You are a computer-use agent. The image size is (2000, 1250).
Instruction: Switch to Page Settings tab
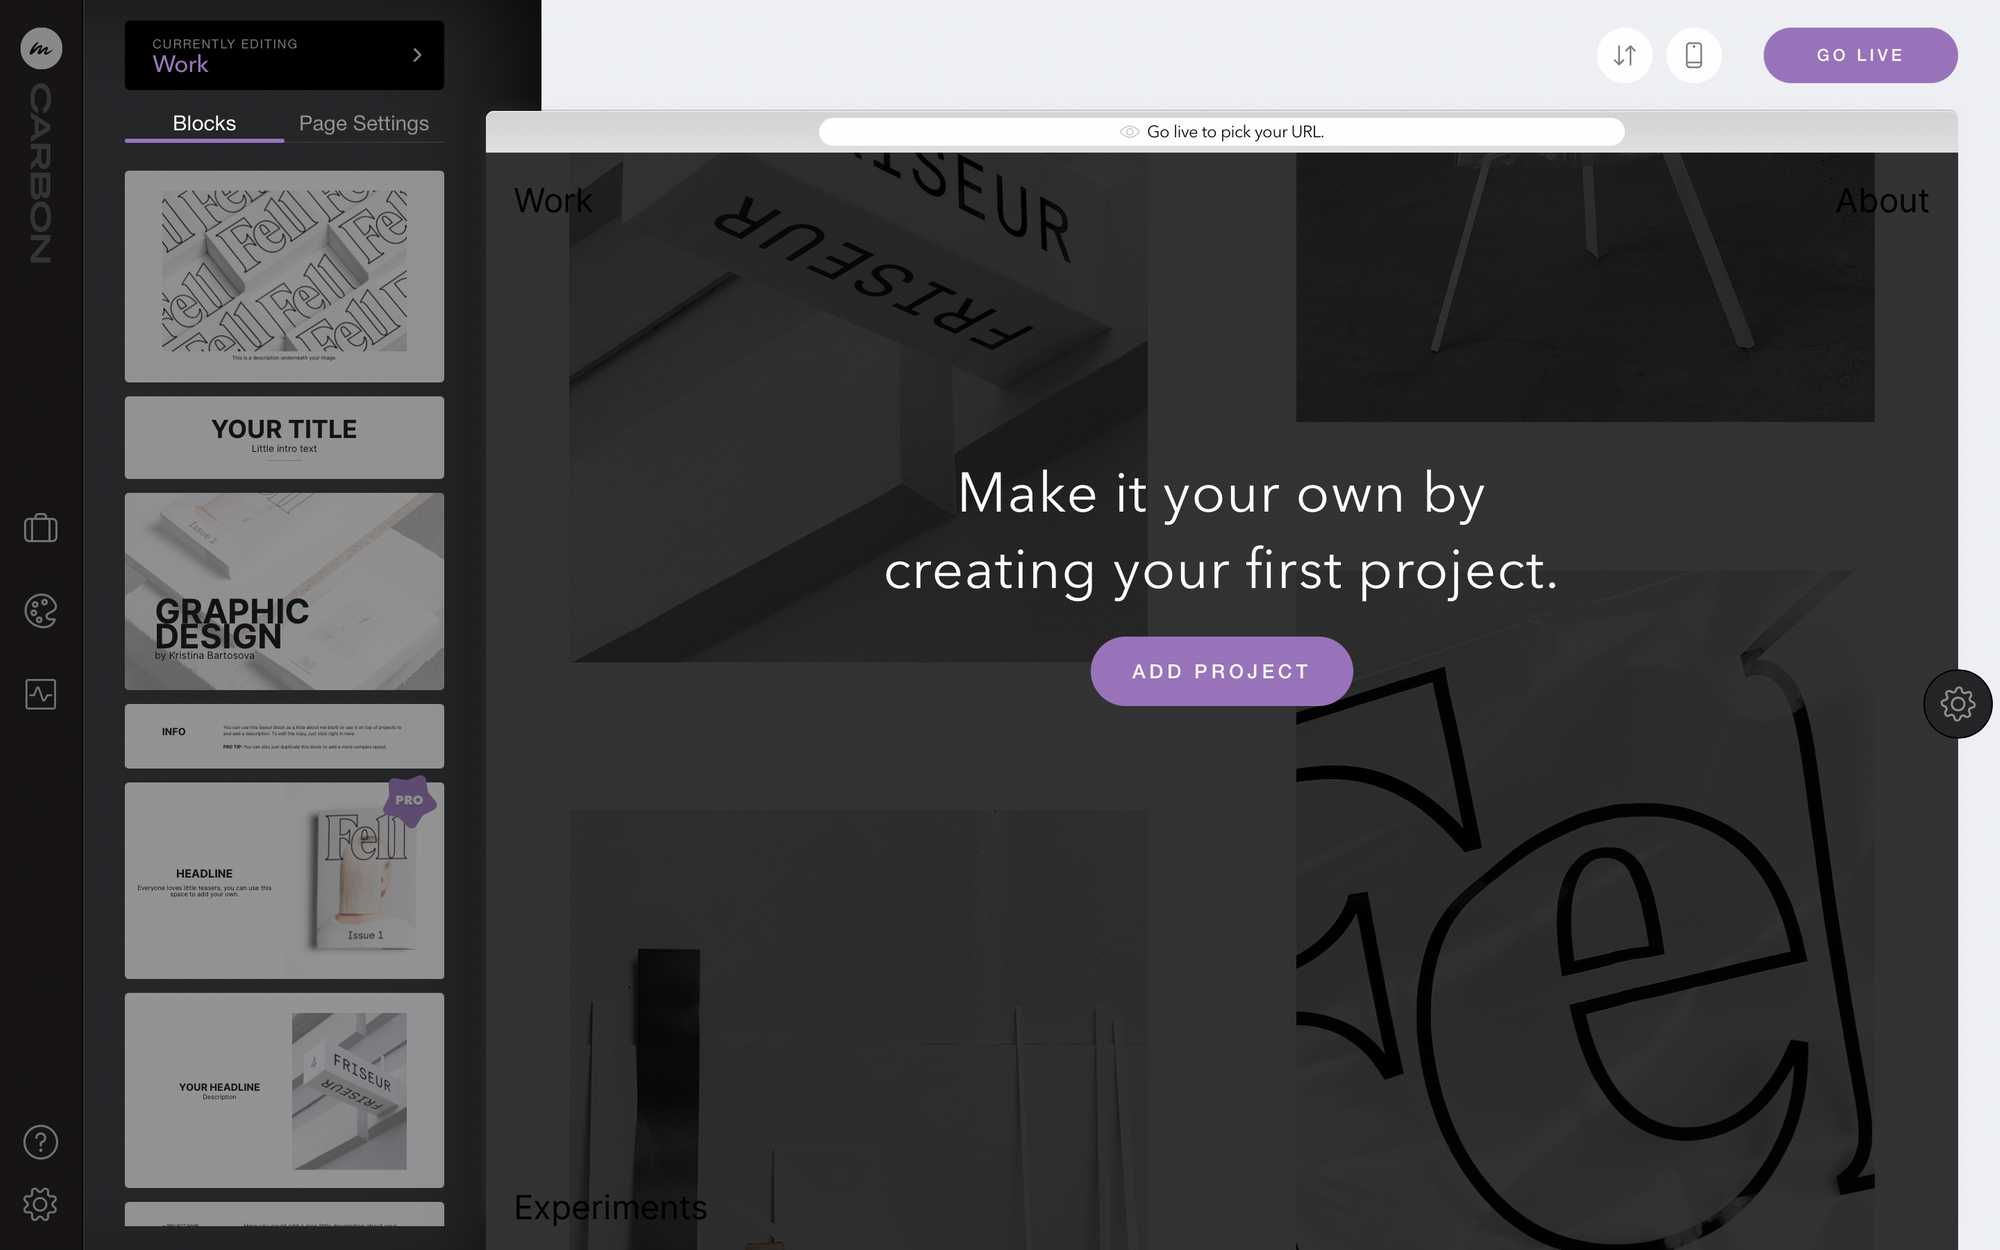point(364,122)
